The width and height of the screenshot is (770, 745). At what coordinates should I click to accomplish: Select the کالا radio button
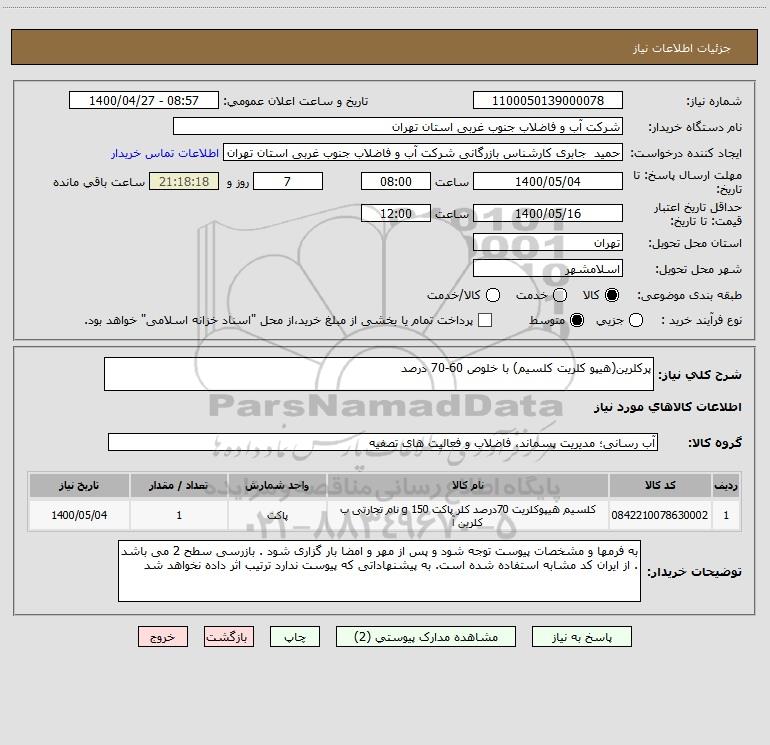612,295
